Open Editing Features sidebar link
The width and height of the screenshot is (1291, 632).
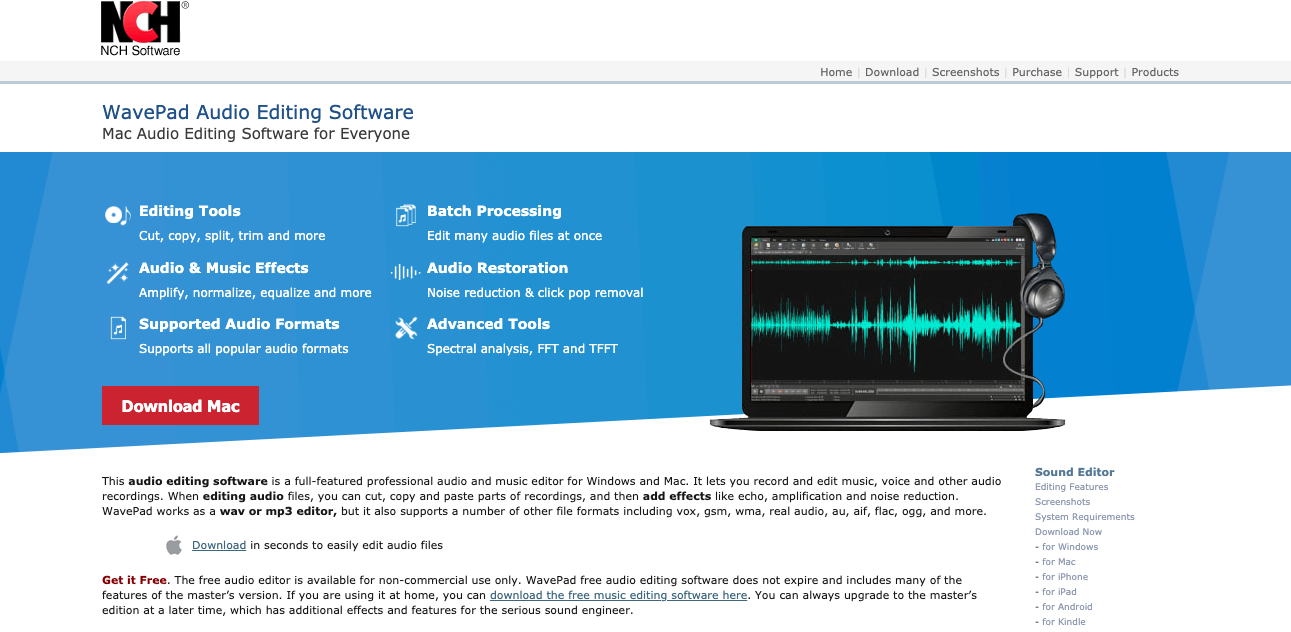[1071, 487]
